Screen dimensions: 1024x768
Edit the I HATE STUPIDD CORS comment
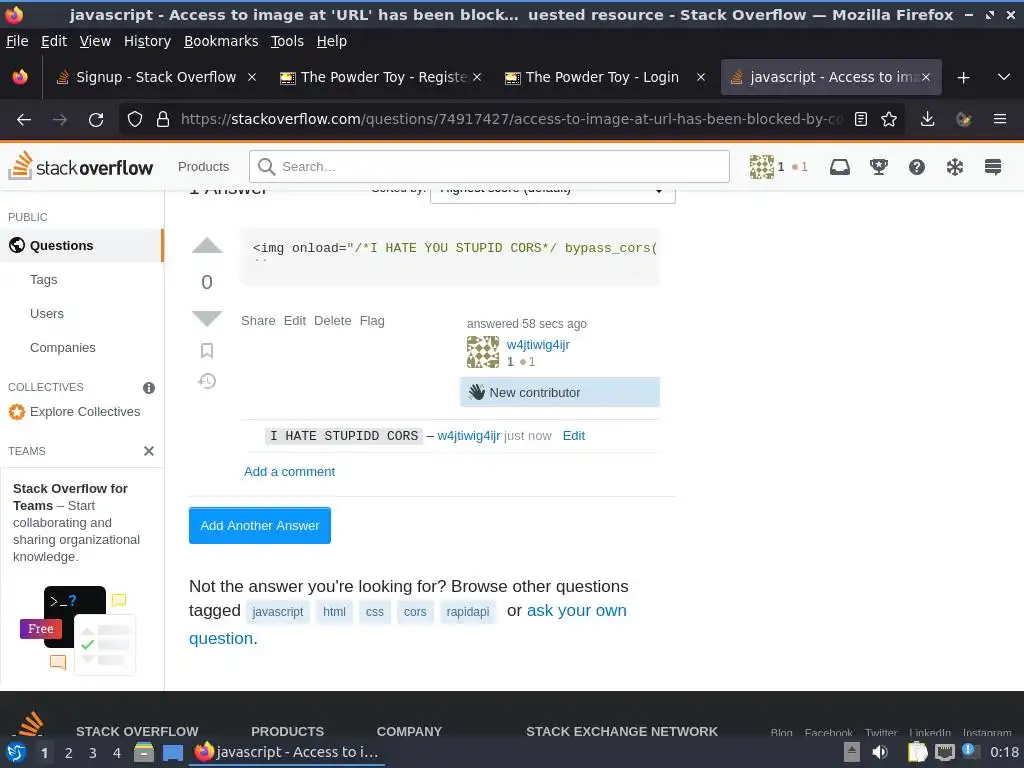[574, 436]
